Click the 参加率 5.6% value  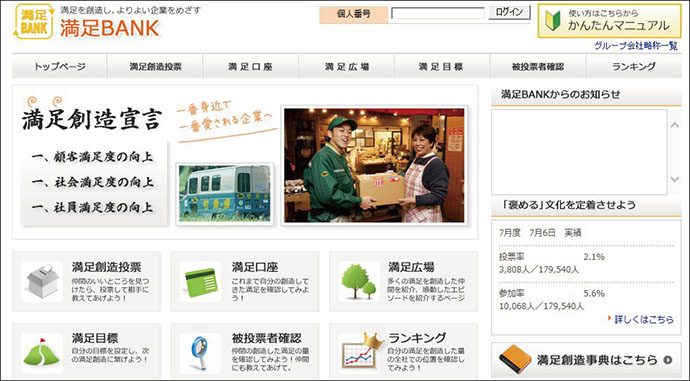pyautogui.click(x=594, y=293)
